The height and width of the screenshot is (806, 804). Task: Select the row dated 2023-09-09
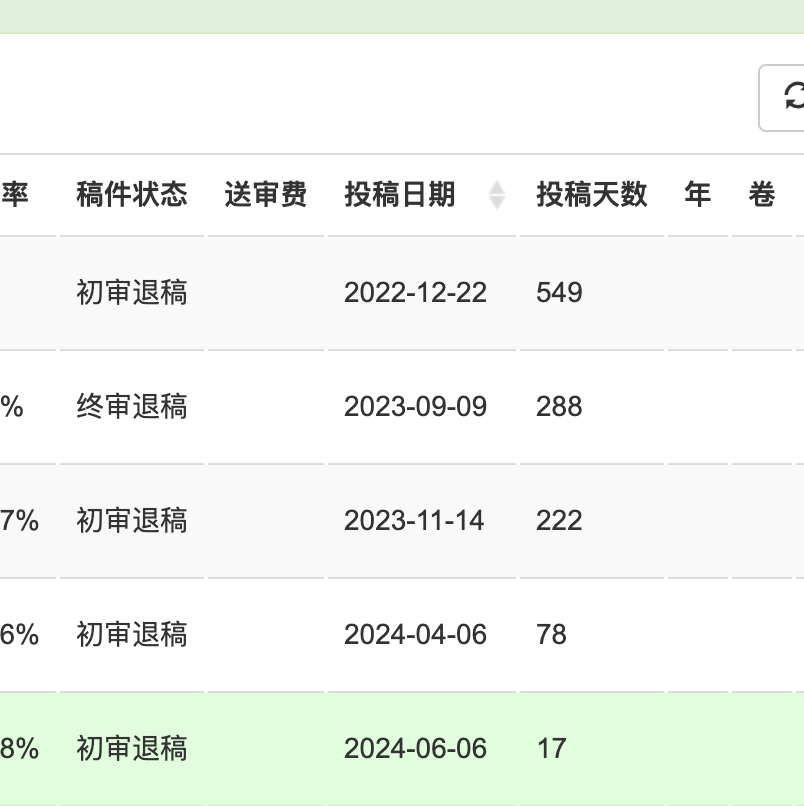pyautogui.click(x=402, y=407)
